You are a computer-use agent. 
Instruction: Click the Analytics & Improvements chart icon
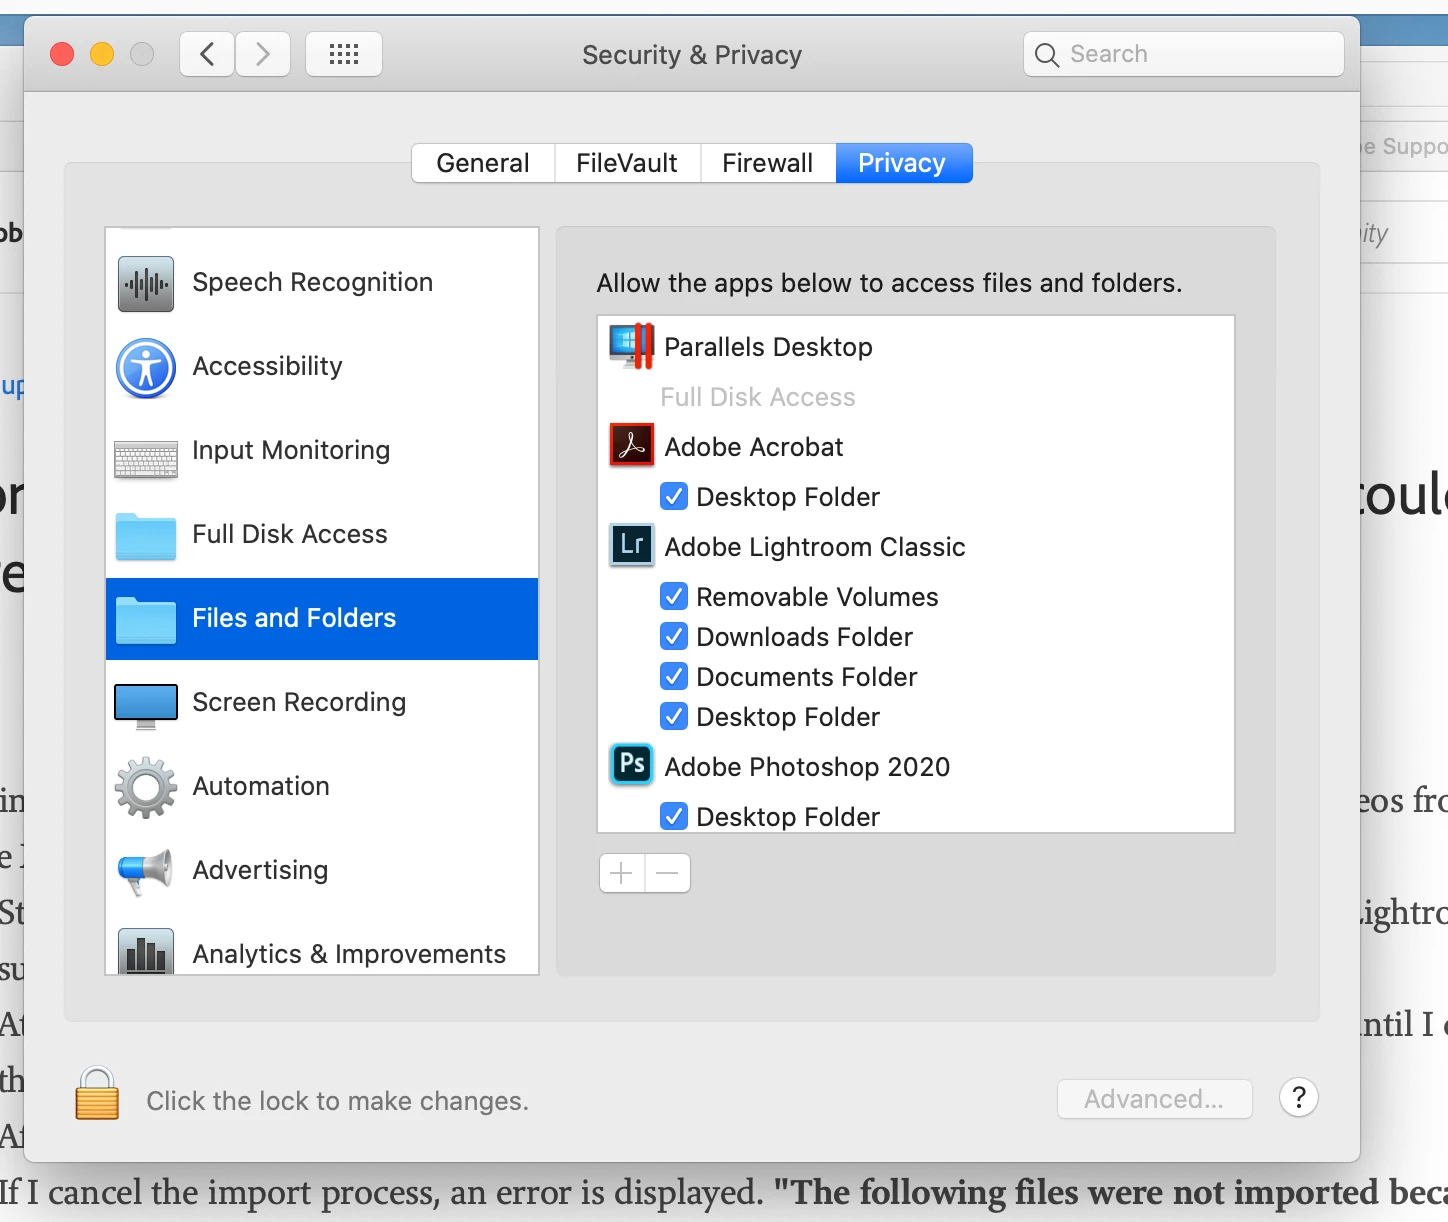point(146,952)
